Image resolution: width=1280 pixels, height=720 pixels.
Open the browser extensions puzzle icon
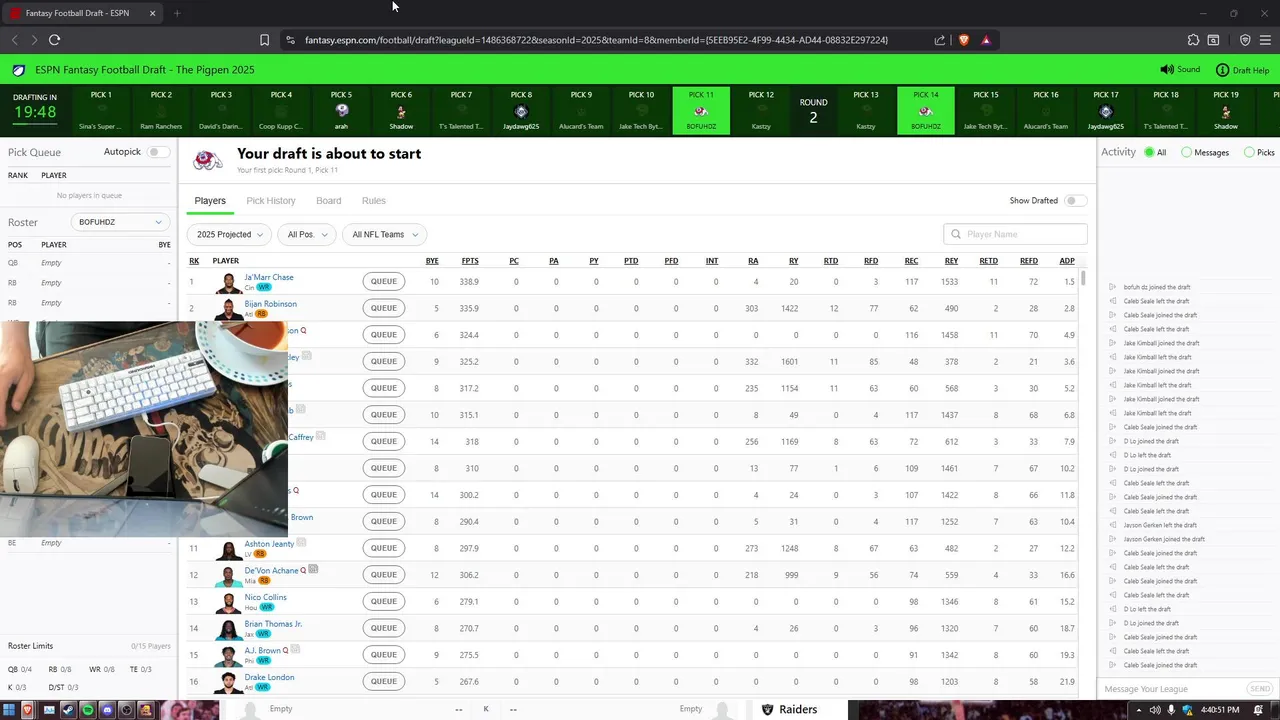(1193, 40)
